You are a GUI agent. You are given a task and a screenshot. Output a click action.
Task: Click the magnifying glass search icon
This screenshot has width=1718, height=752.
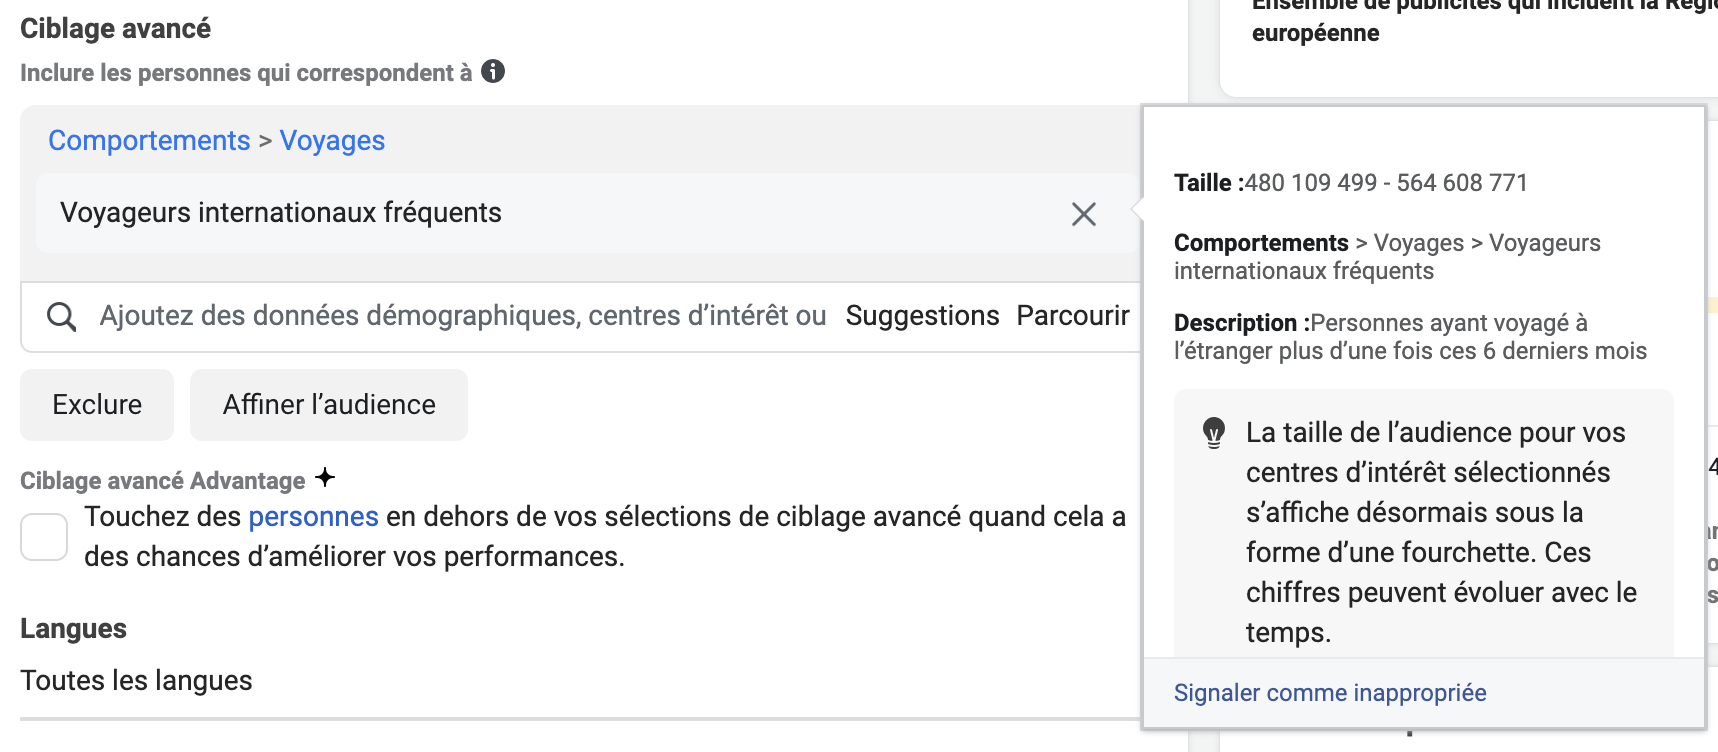point(62,317)
